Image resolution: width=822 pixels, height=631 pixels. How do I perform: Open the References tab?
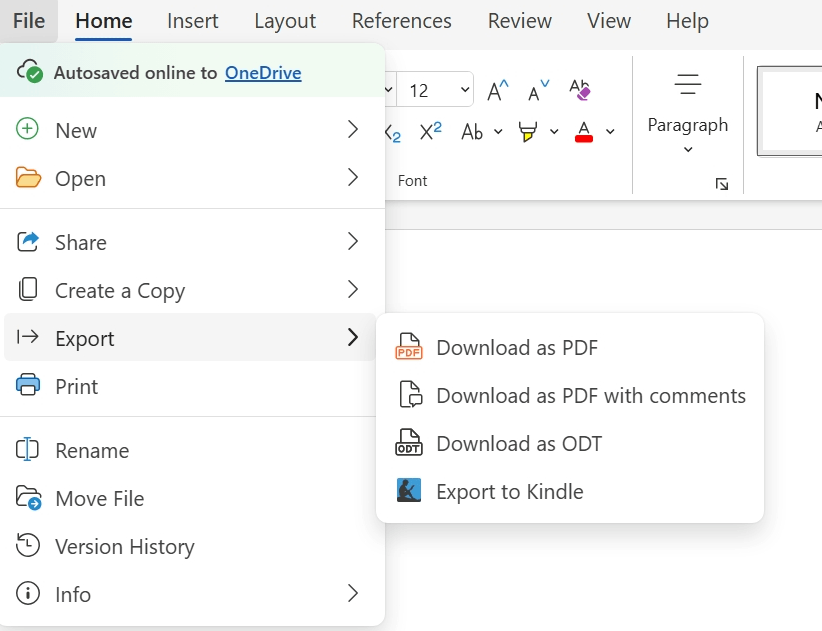click(401, 21)
